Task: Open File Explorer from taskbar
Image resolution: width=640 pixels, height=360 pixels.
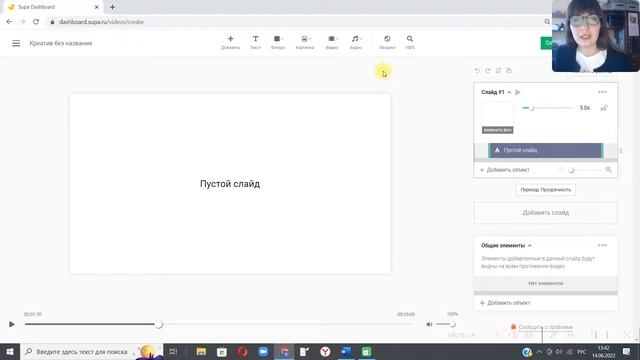Action: (201, 351)
